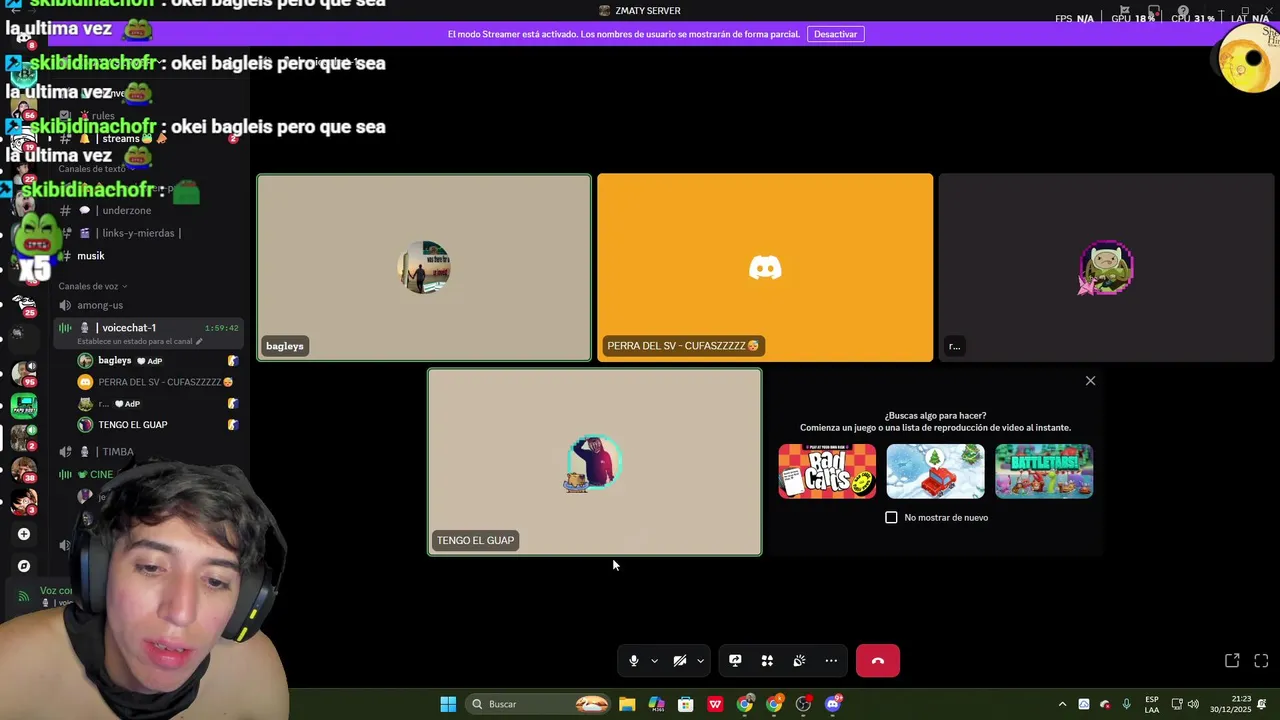Launch the snowy red truck activity

click(x=935, y=471)
